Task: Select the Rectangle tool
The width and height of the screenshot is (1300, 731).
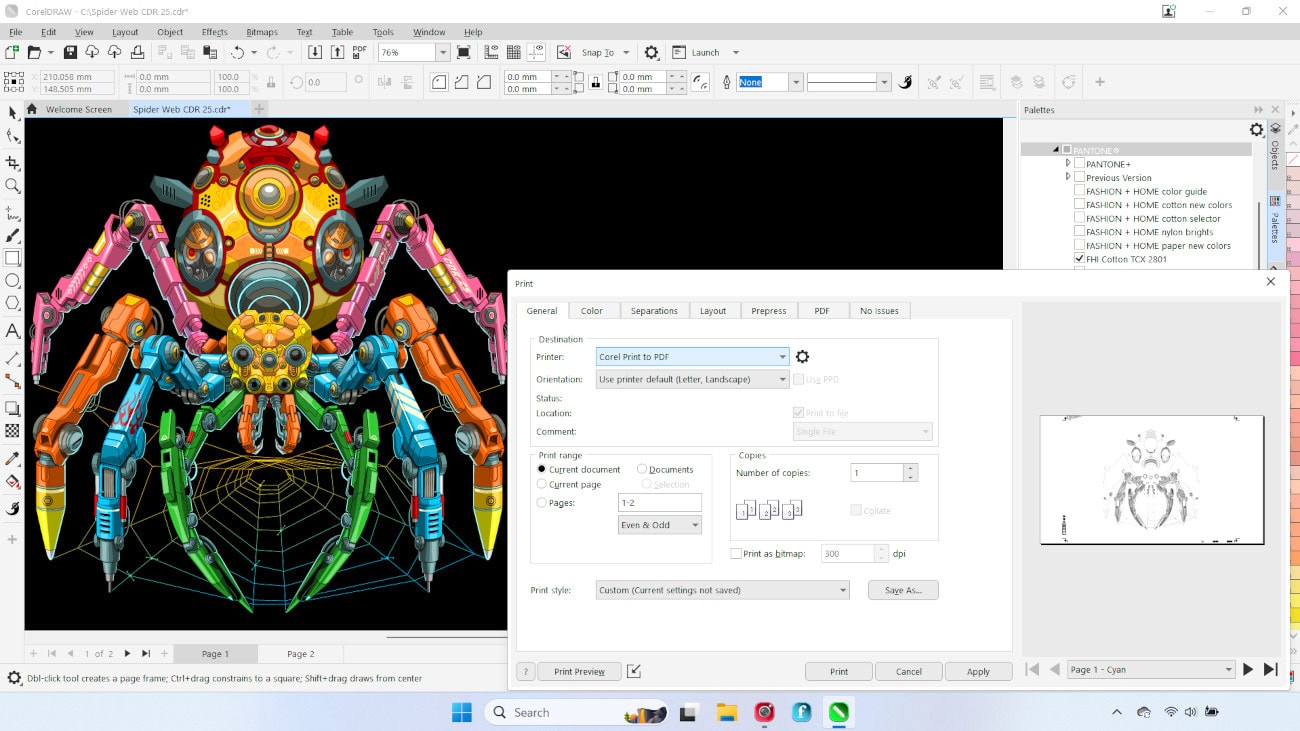Action: tap(12, 258)
